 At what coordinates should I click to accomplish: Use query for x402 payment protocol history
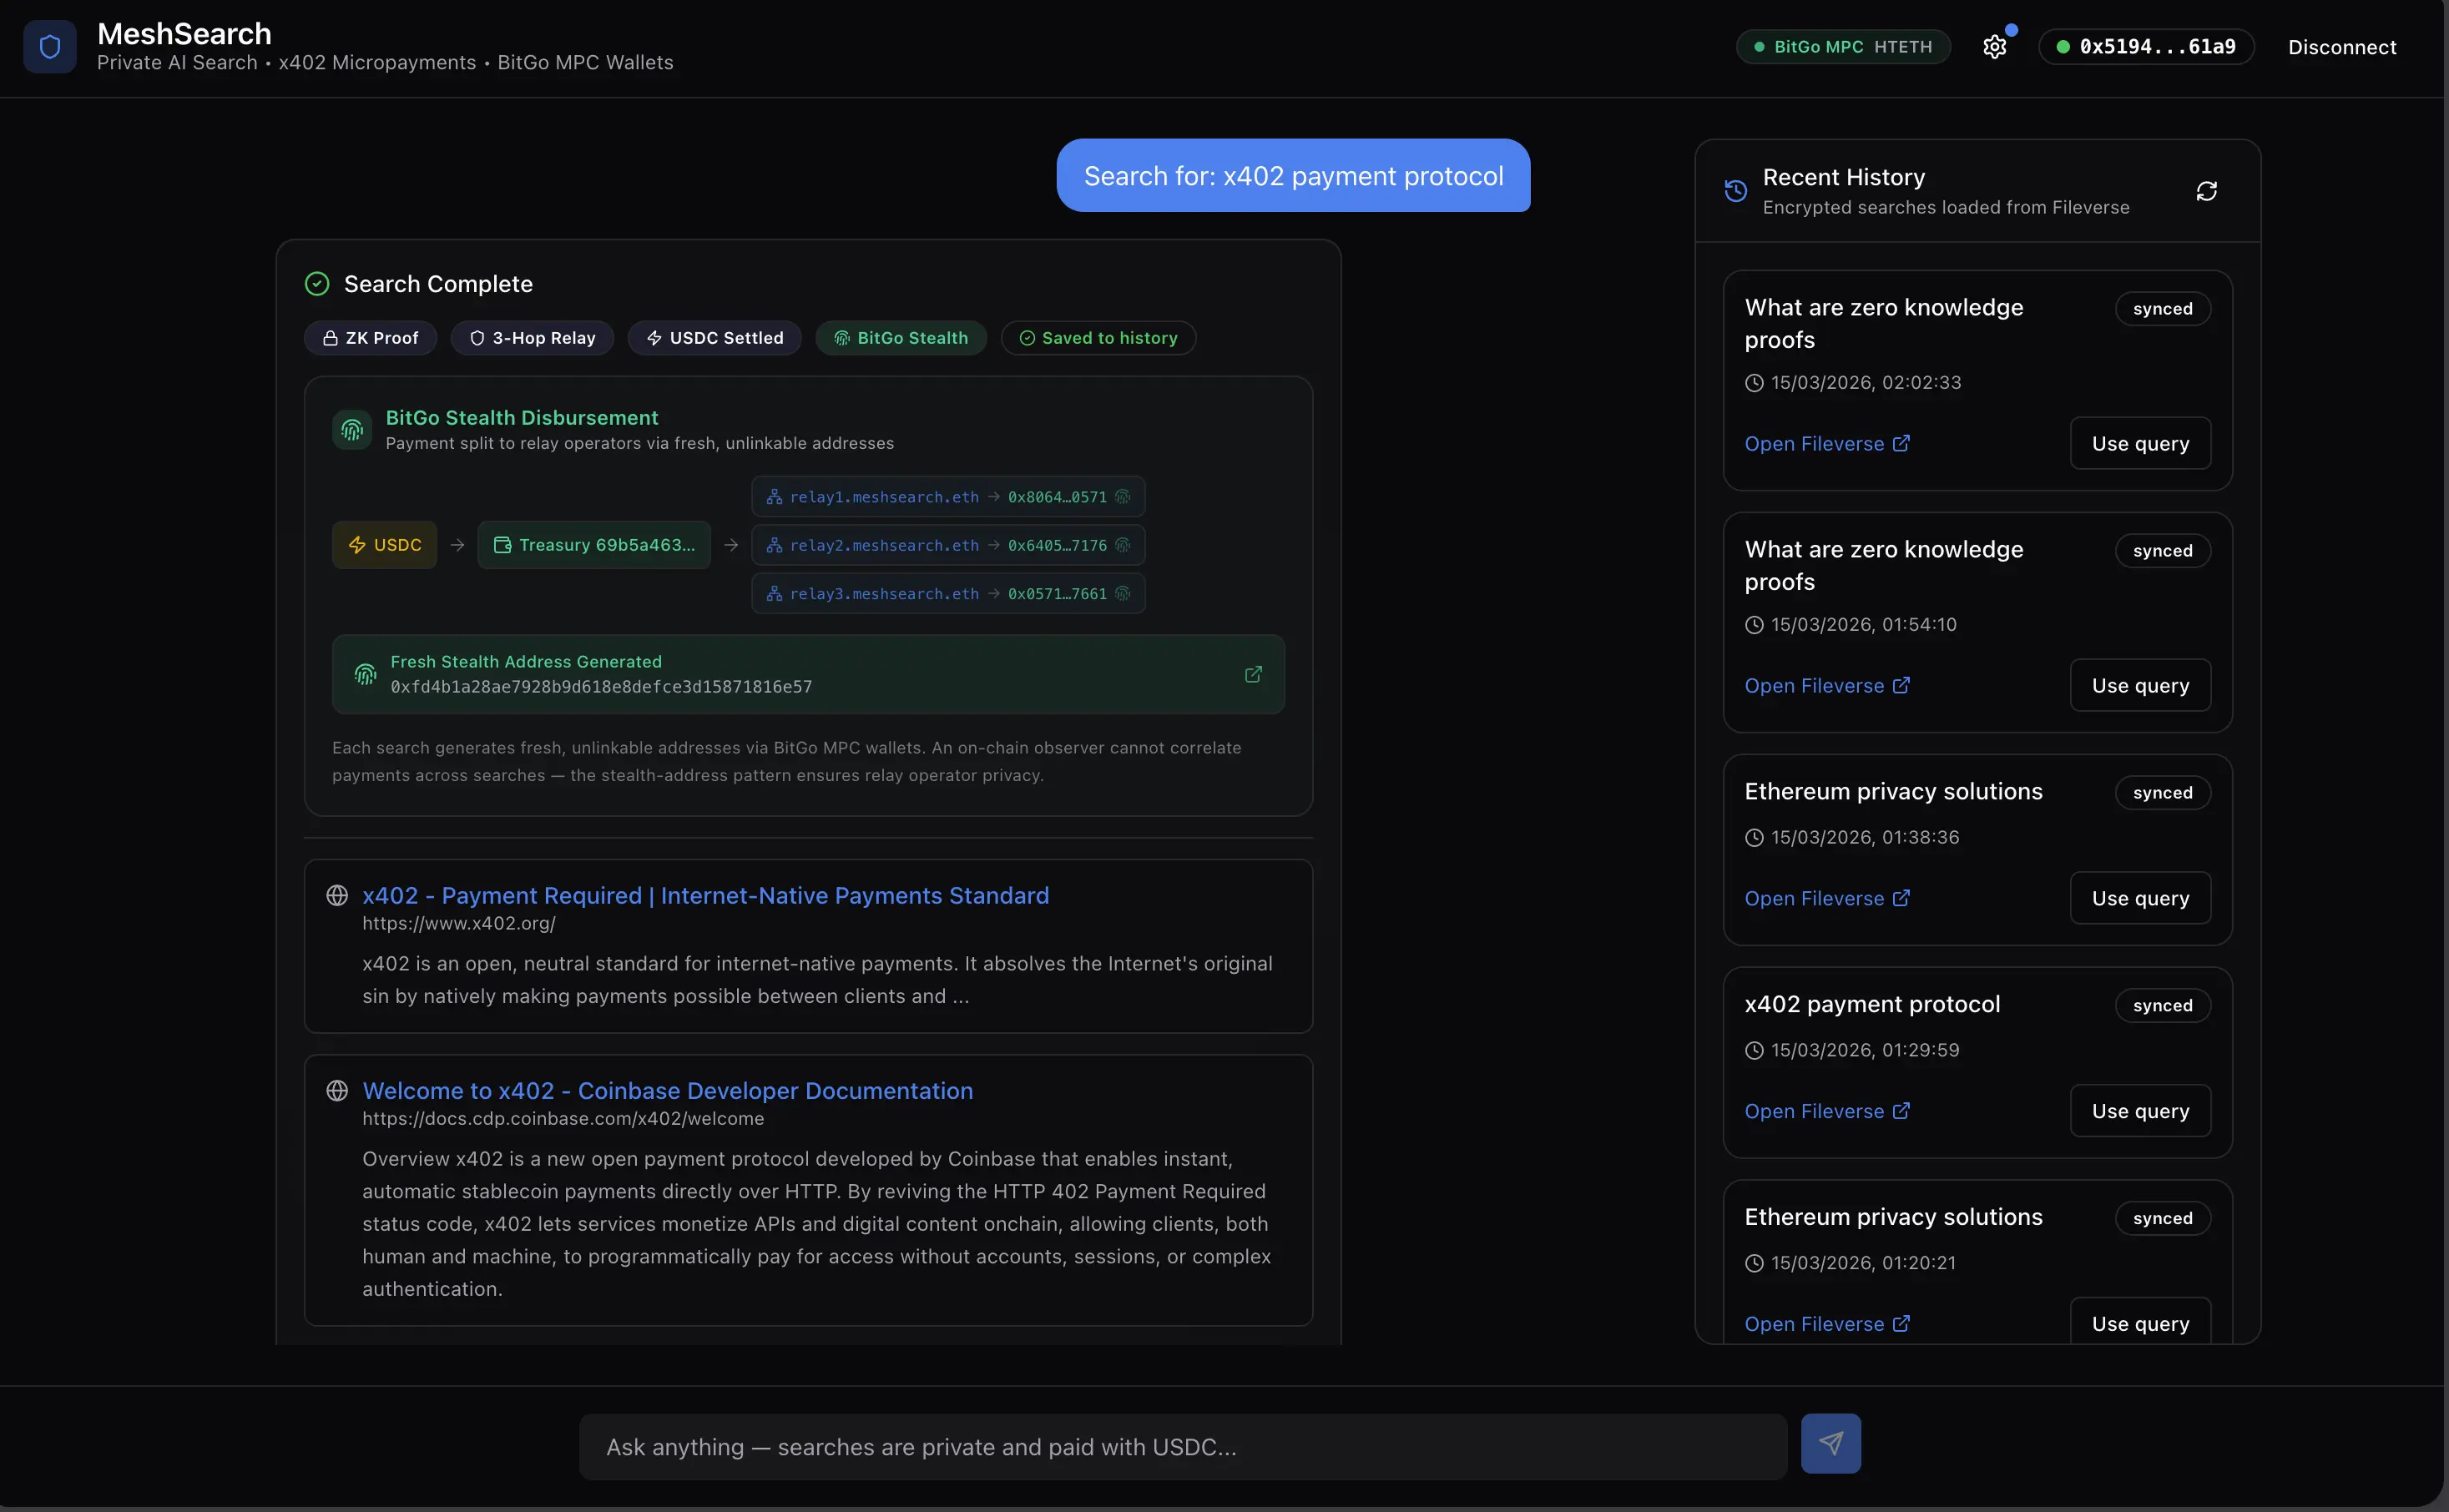click(2139, 1111)
